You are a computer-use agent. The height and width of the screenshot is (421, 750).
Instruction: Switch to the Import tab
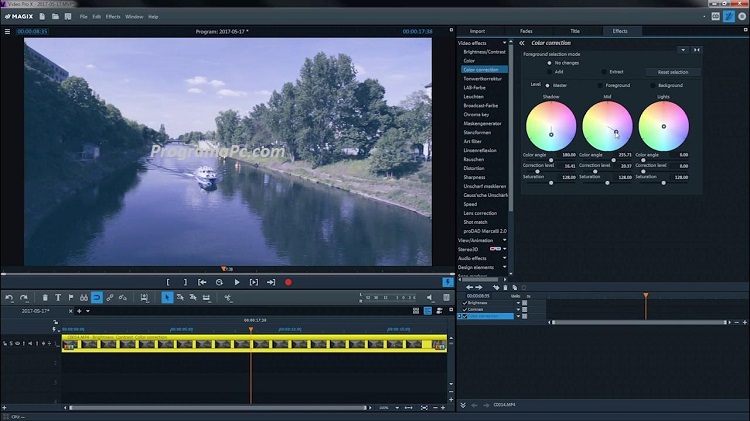click(476, 31)
